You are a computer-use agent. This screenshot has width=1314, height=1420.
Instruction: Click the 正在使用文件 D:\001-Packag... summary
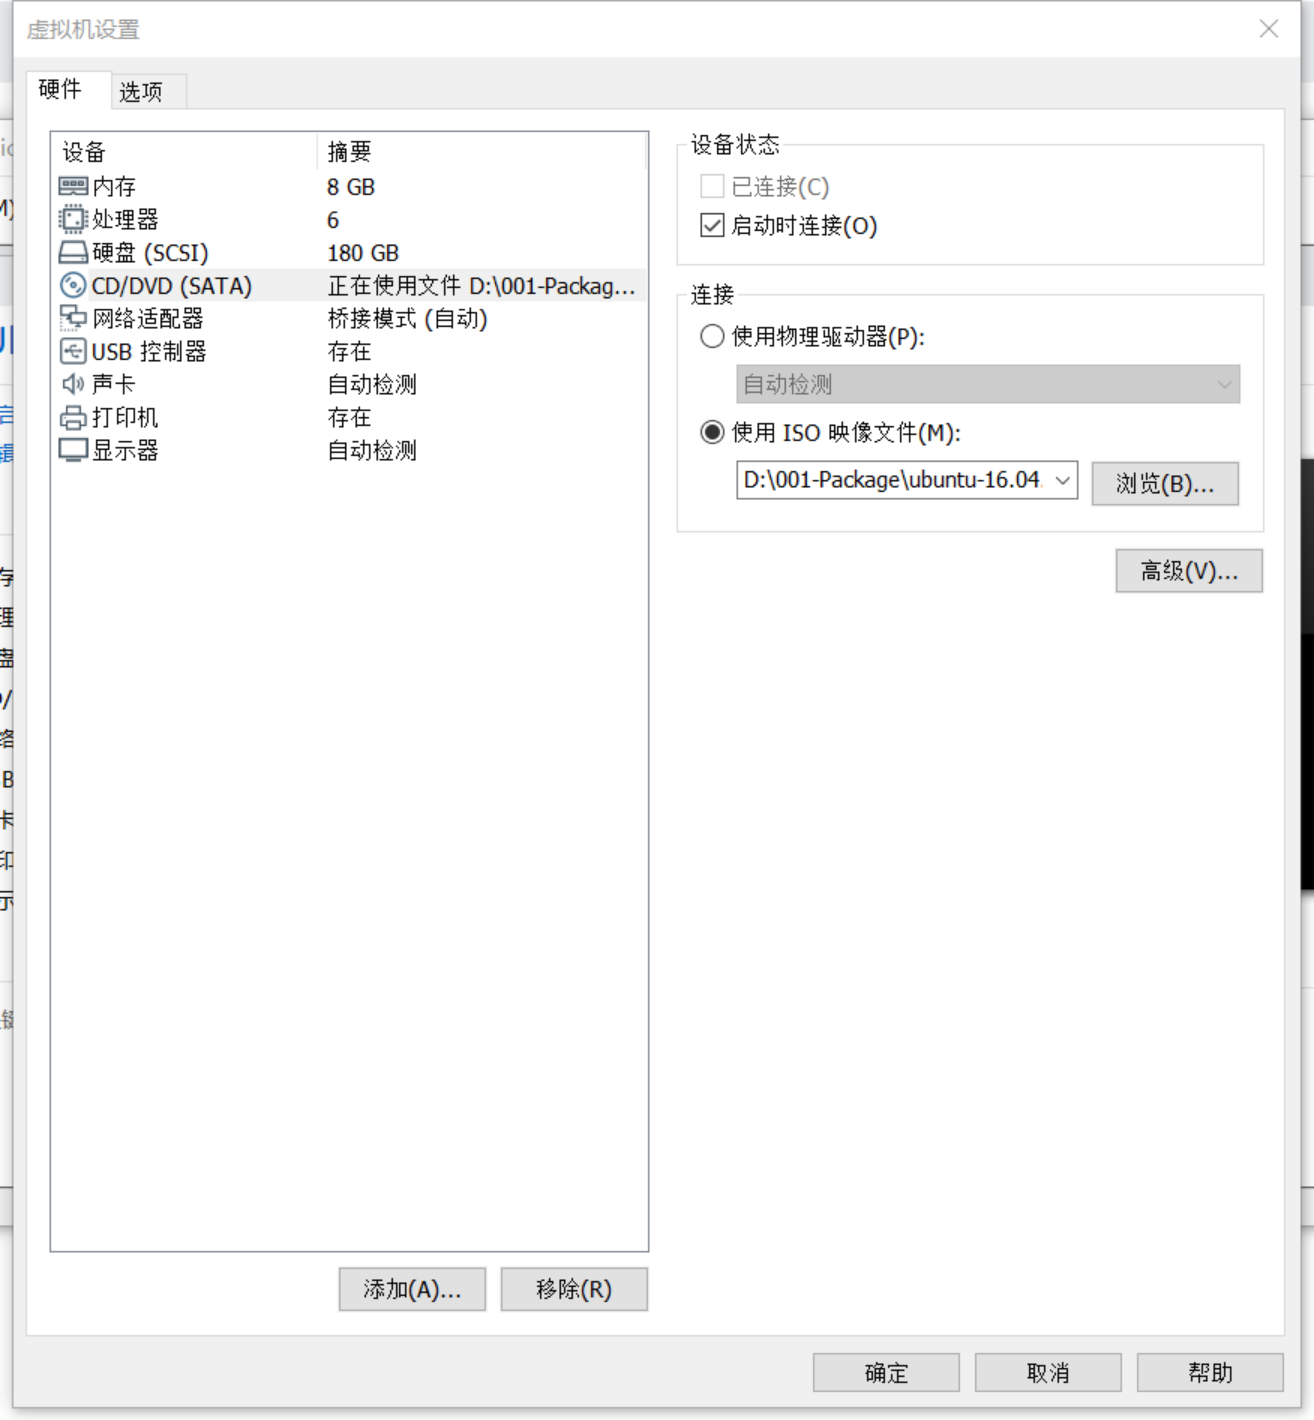coord(481,285)
